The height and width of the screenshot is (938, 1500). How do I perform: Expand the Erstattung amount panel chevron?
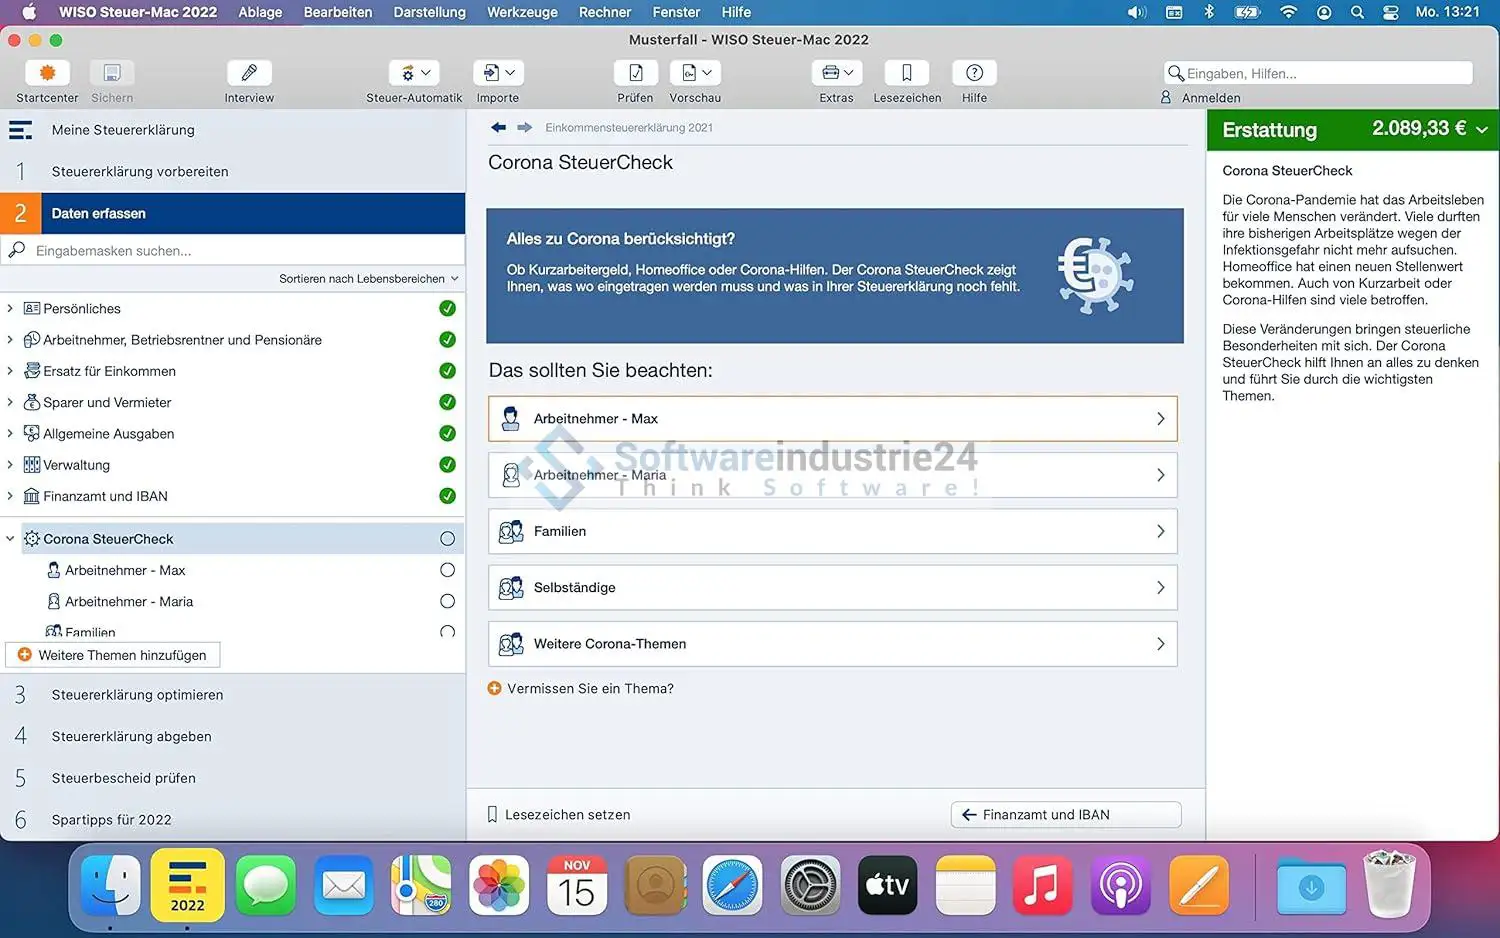[x=1481, y=130]
